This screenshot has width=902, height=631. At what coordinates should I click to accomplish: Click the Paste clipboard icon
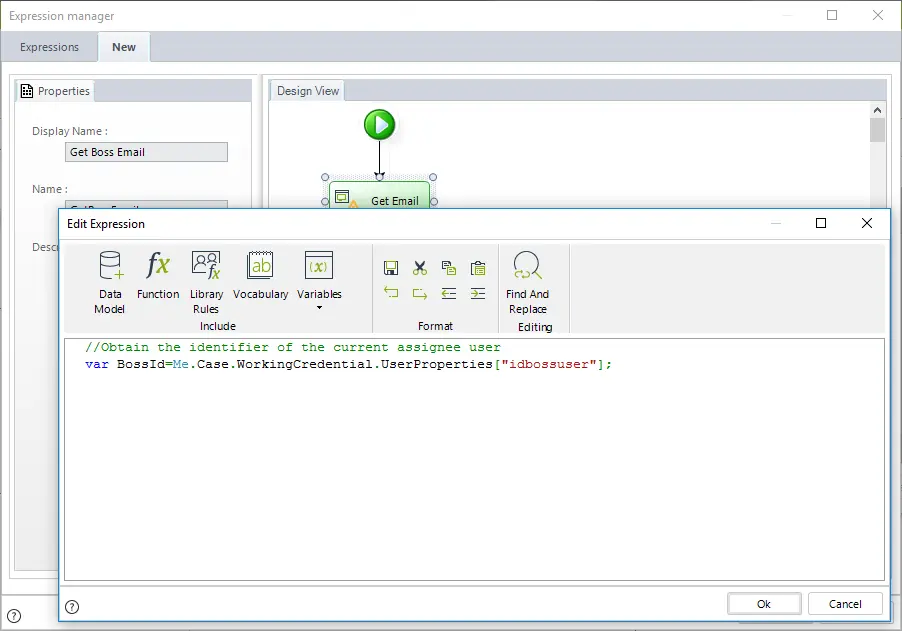478,267
